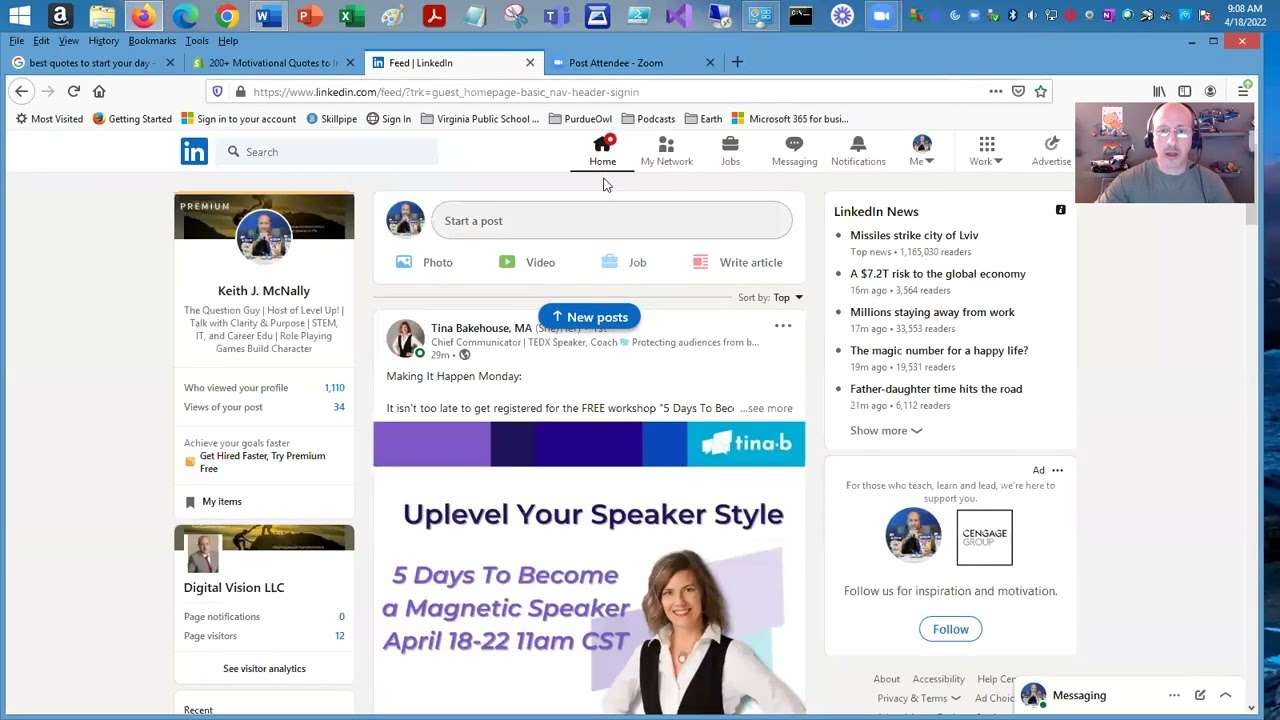Screen dimensions: 1280x720
Task: Open a new browser tab
Action: [x=737, y=62]
